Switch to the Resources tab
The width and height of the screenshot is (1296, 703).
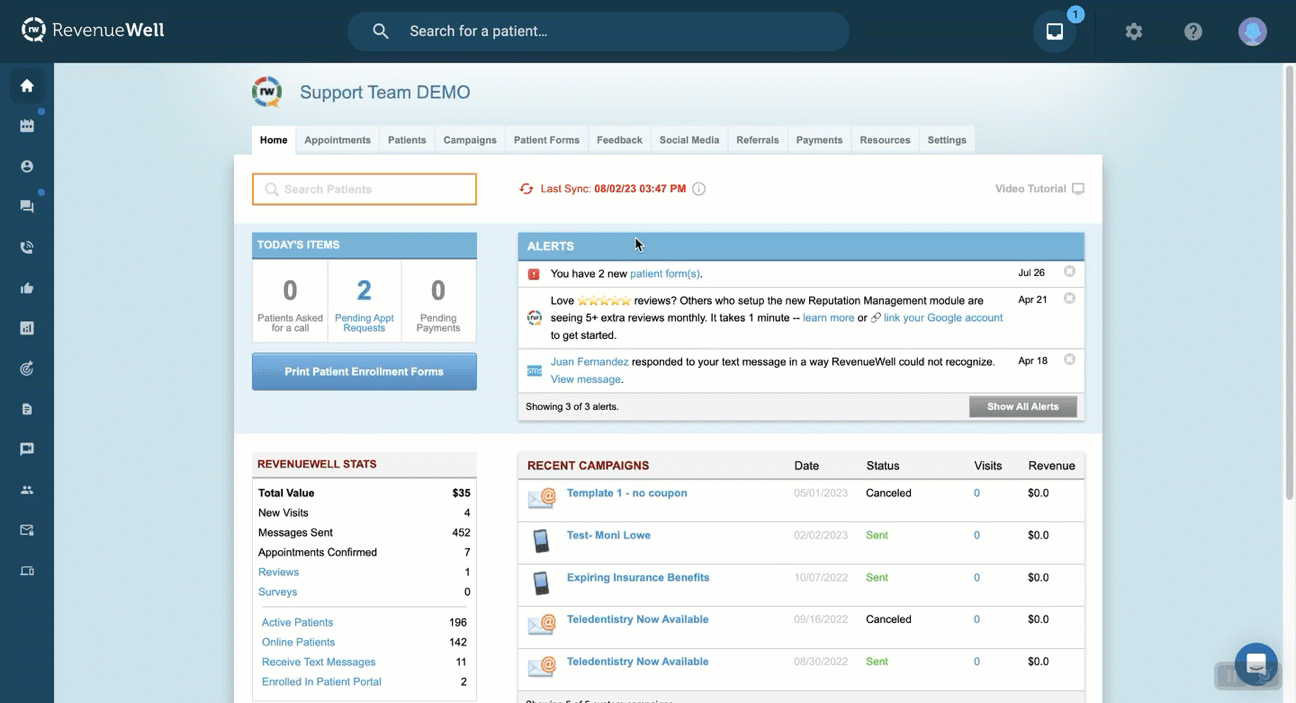(885, 140)
